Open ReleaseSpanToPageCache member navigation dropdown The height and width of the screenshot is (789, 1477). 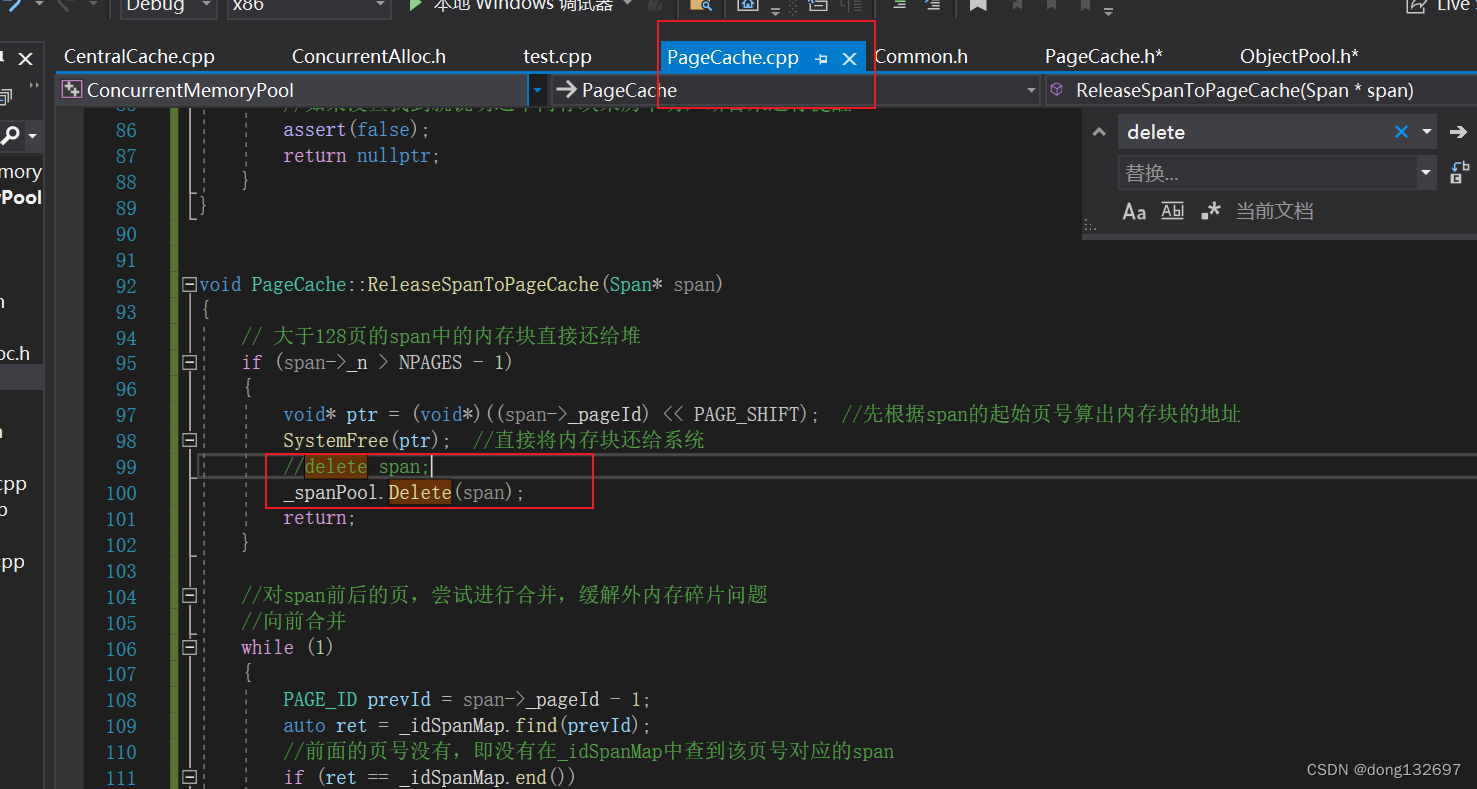click(x=1260, y=90)
